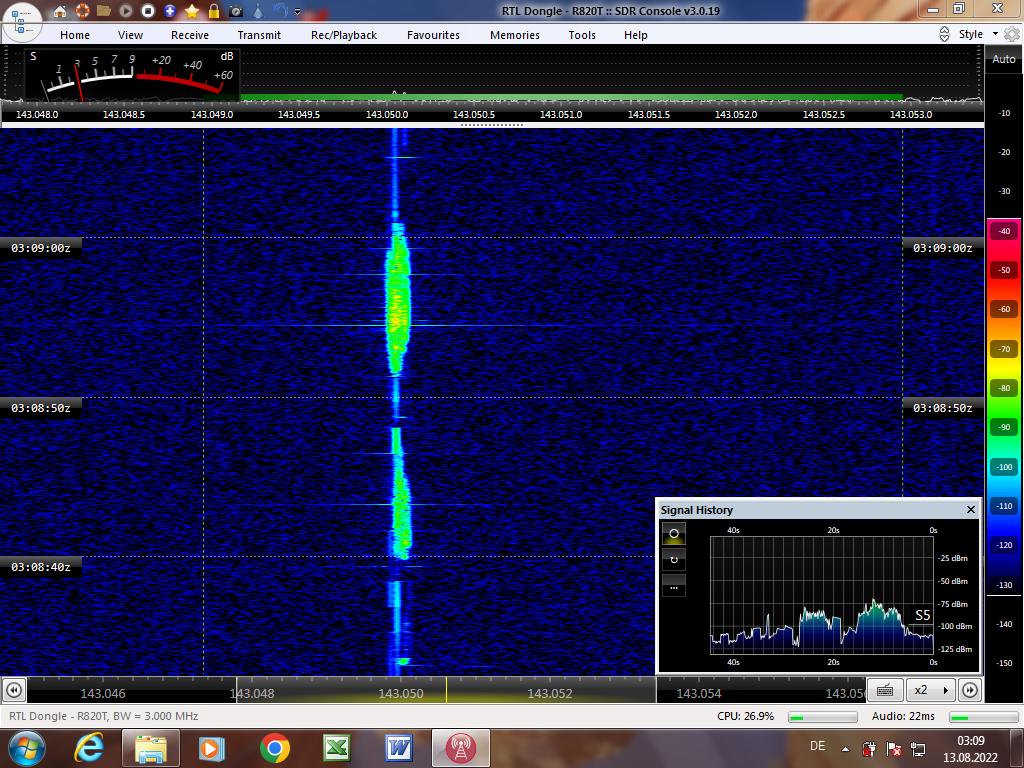Click the 143.049.0 frequency scale label
Image resolution: width=1024 pixels, height=768 pixels.
tap(212, 114)
